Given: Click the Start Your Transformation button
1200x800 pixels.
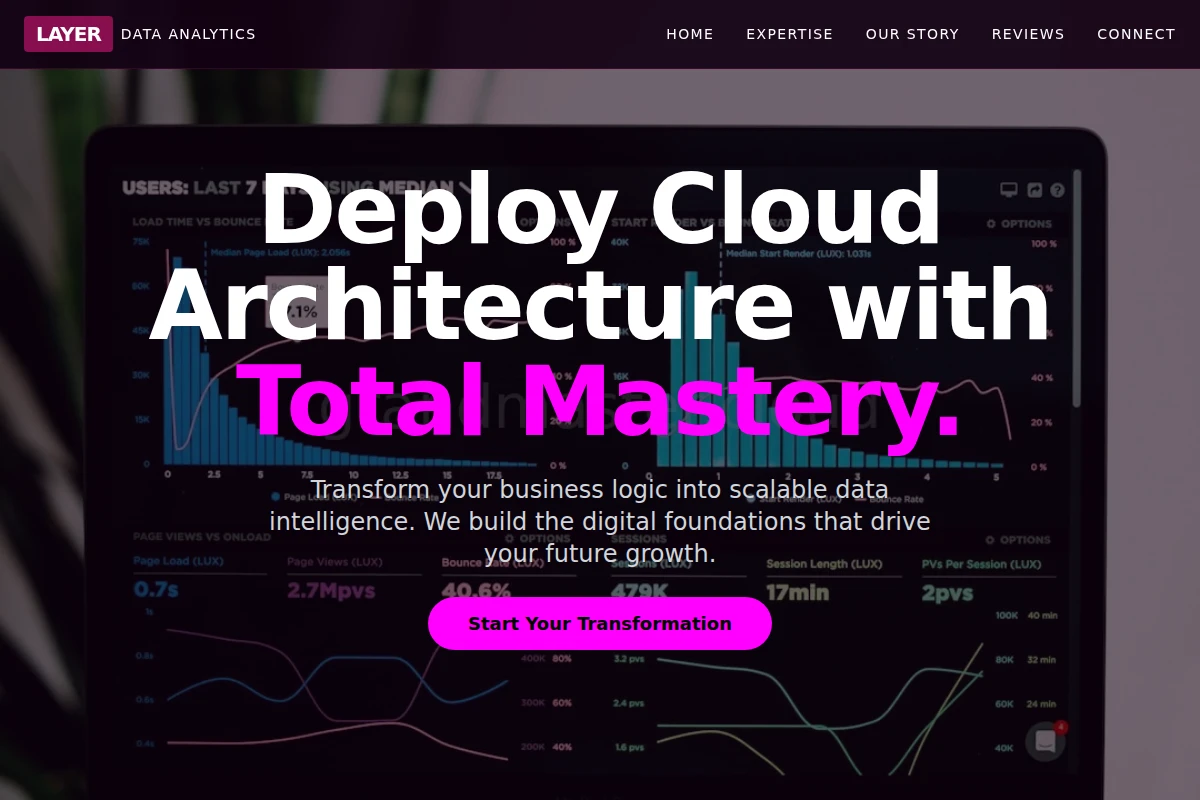Looking at the screenshot, I should (600, 624).
